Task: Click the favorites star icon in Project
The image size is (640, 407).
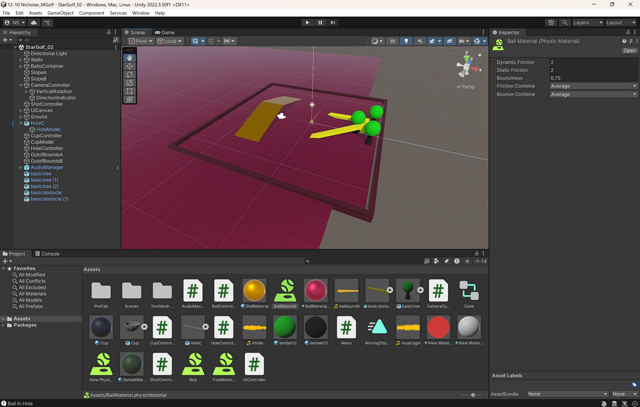Action: click(467, 261)
